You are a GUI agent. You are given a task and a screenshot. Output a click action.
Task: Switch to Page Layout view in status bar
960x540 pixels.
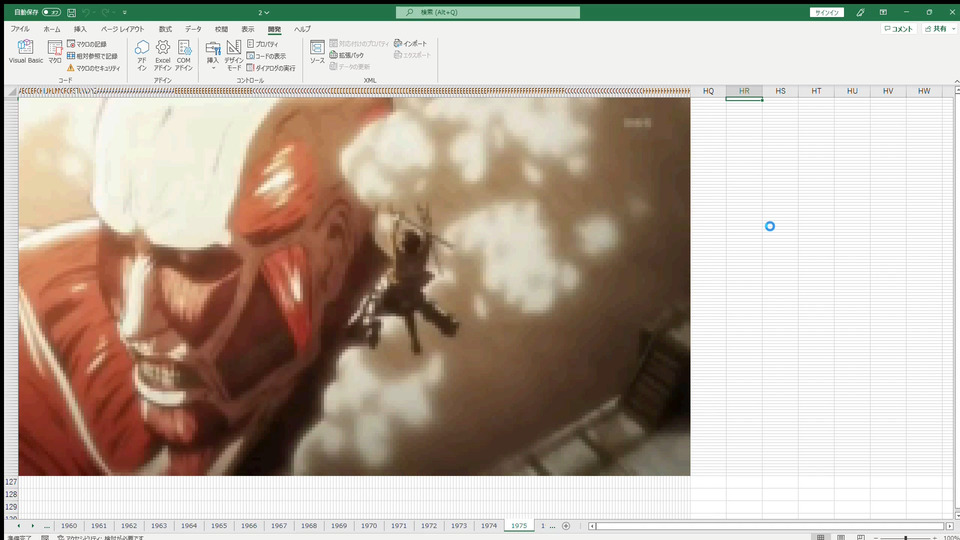coord(841,537)
